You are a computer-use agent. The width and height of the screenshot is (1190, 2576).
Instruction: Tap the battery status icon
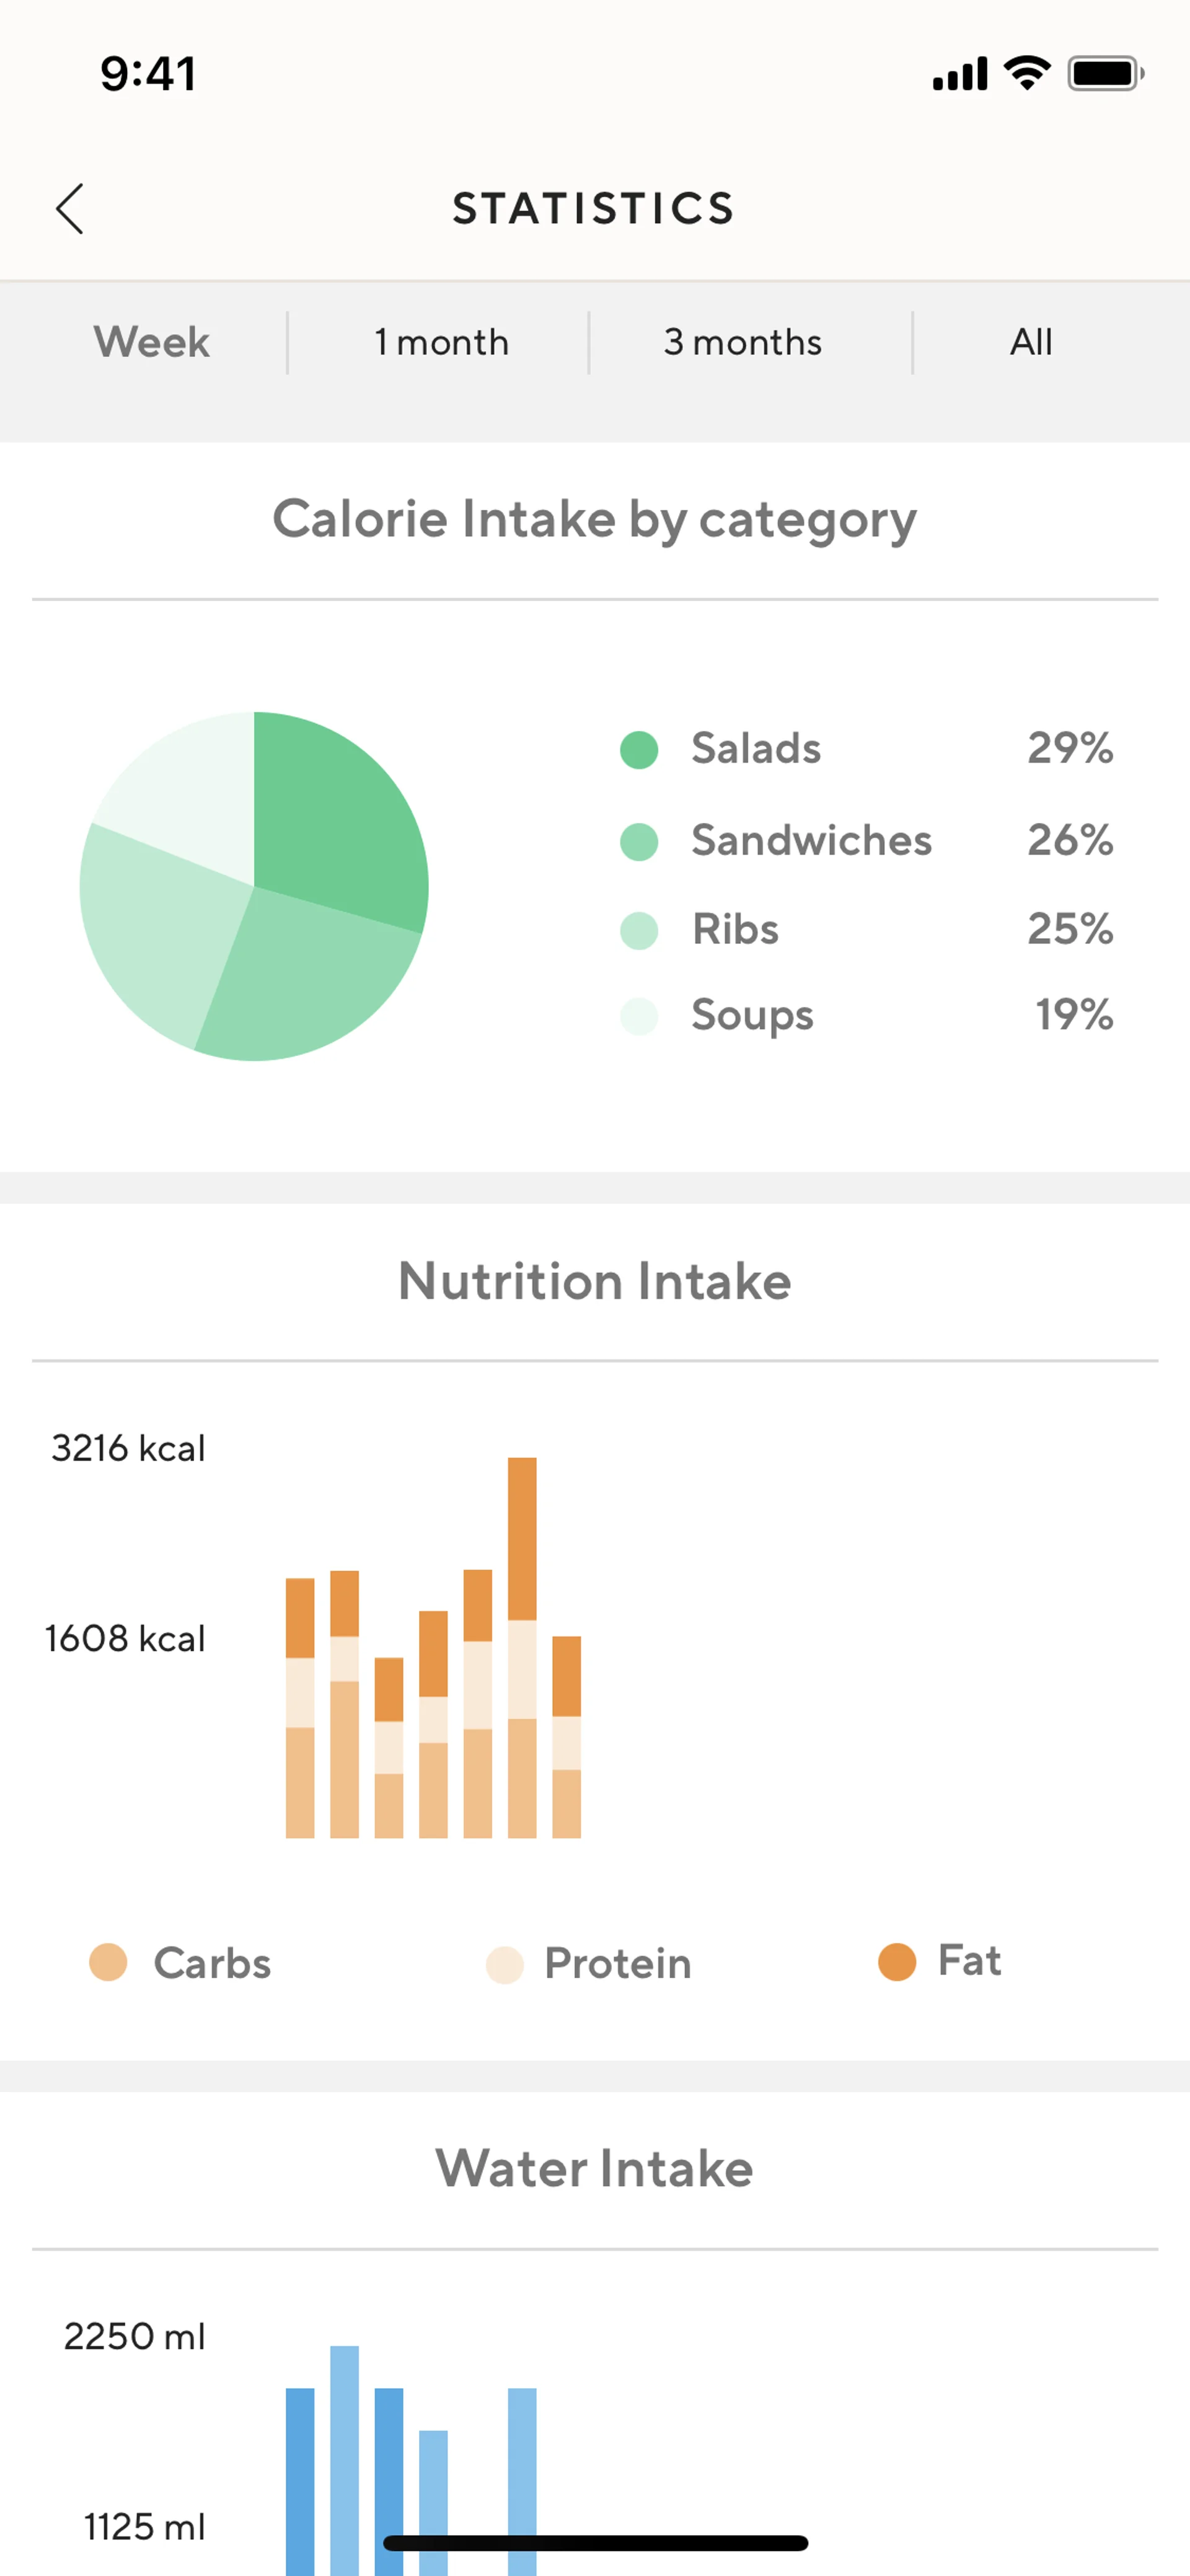tap(1105, 73)
